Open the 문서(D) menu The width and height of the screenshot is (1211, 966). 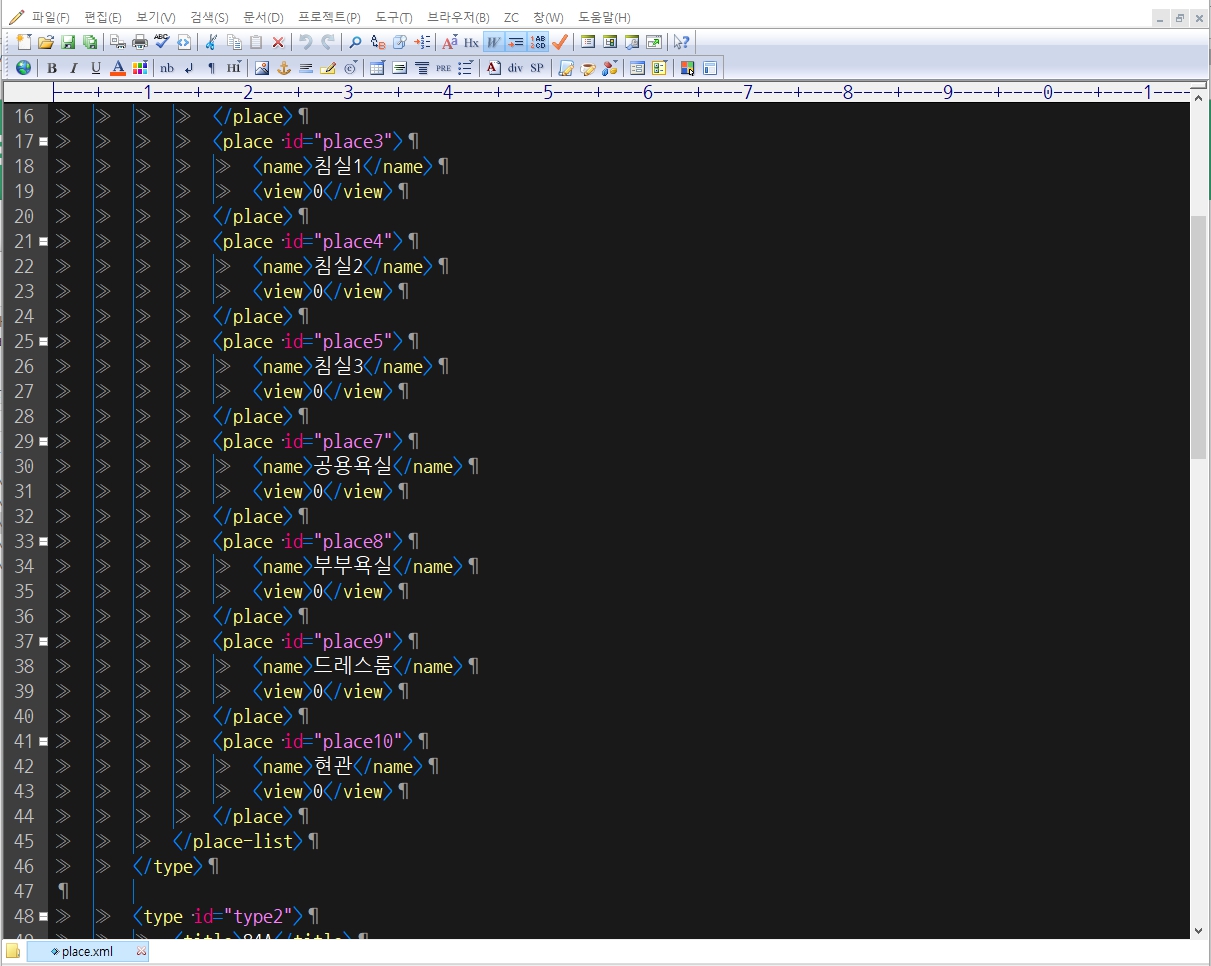coord(264,18)
